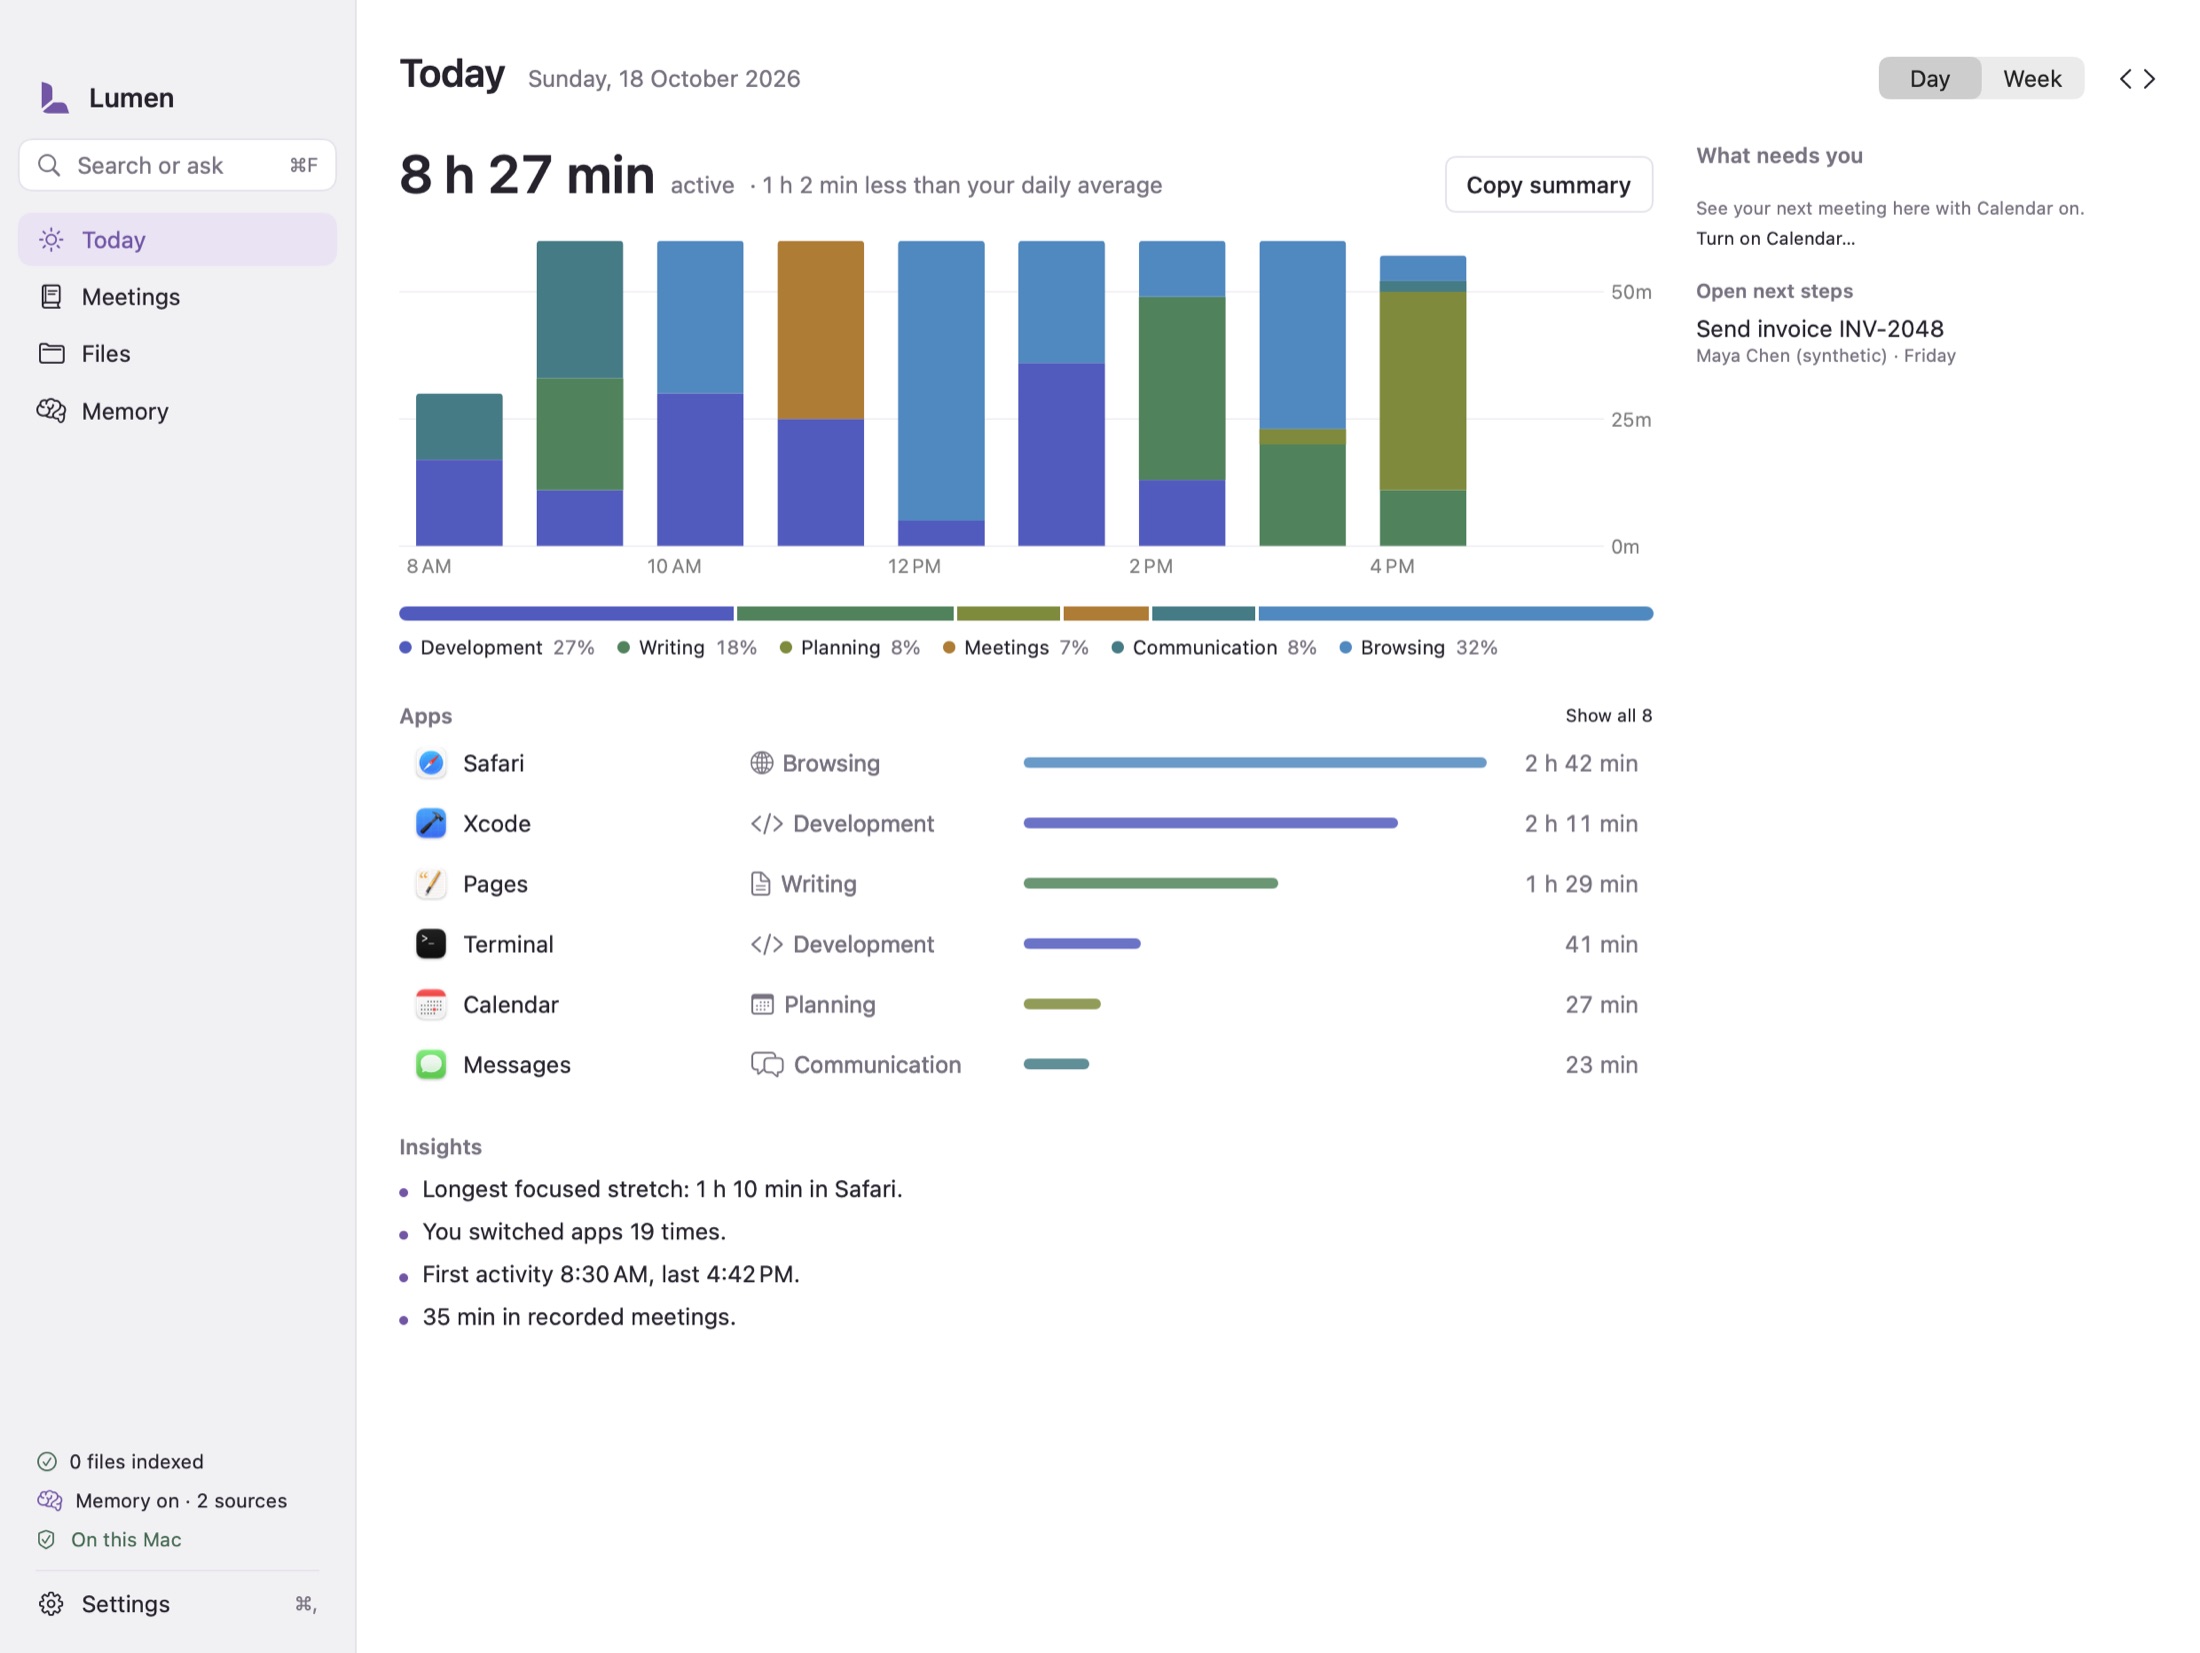This screenshot has height=1653, width=2200.
Task: Click the Today sun icon
Action: coord(51,240)
